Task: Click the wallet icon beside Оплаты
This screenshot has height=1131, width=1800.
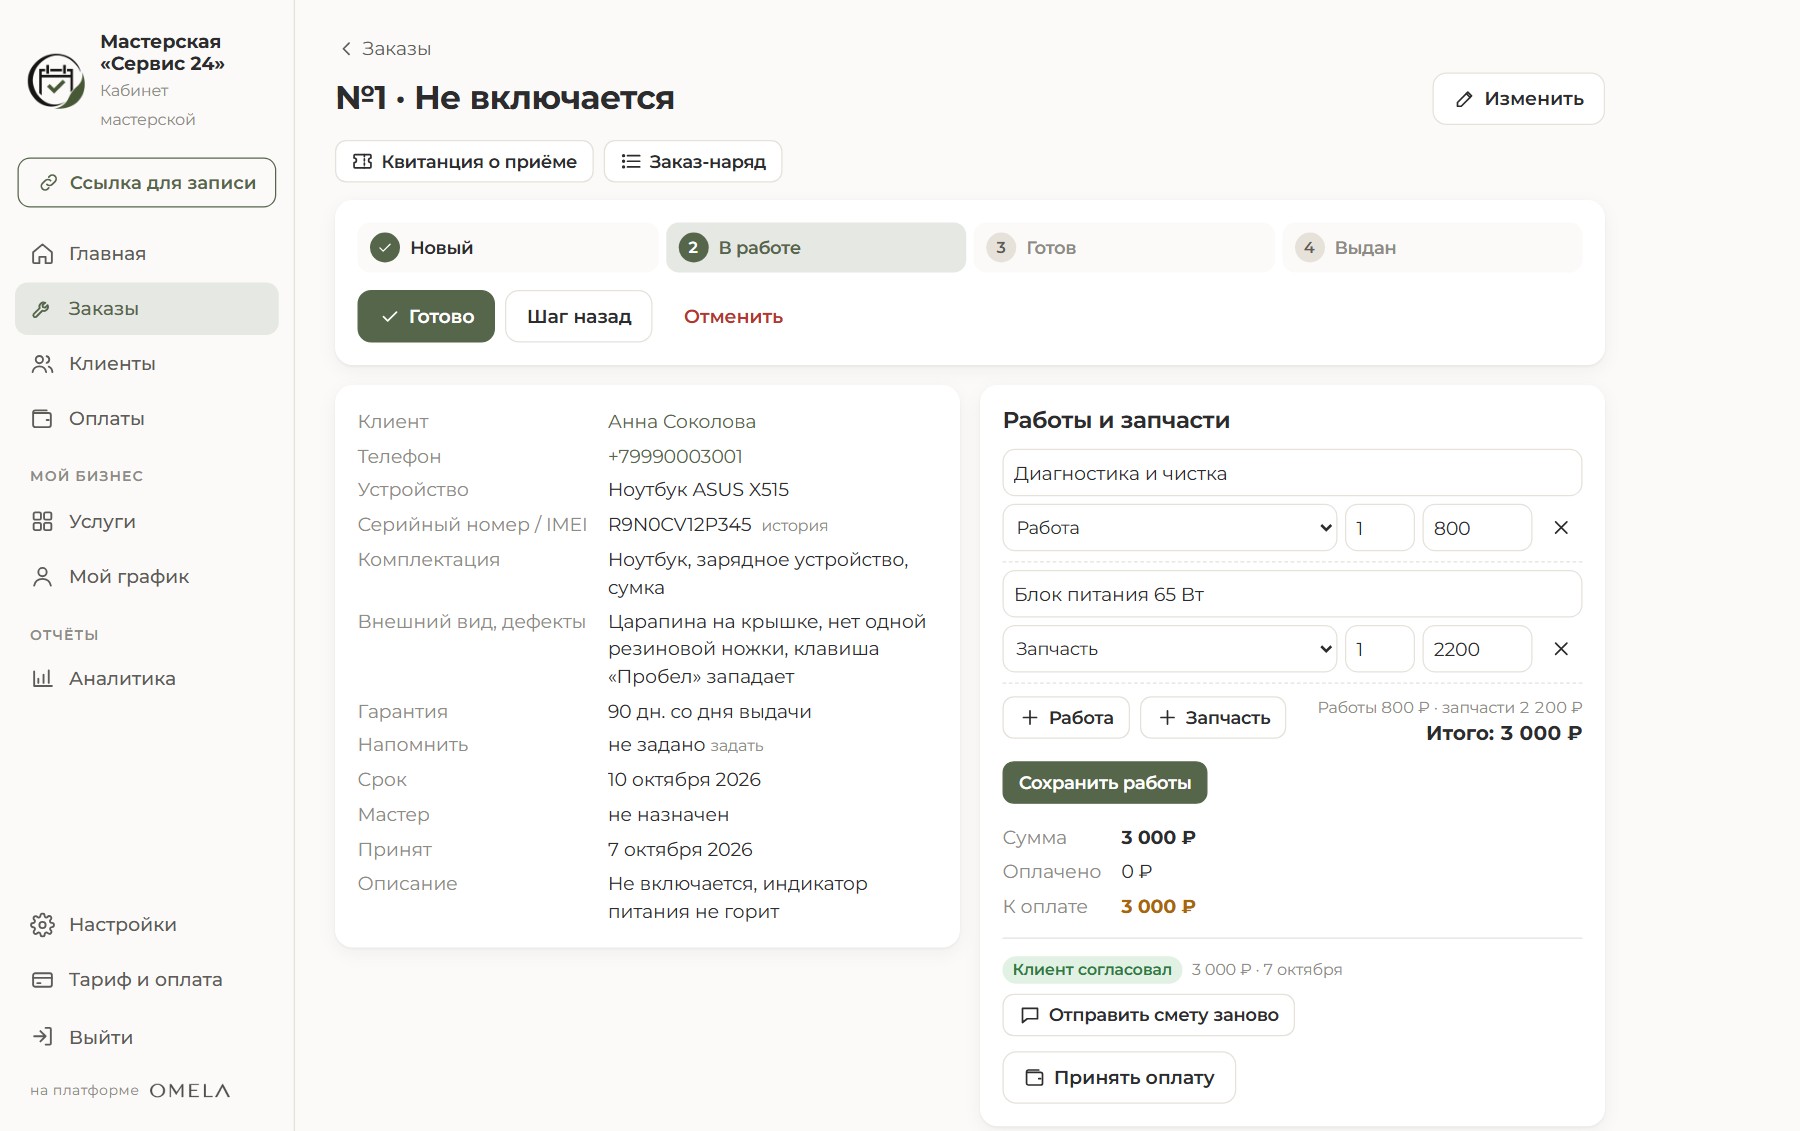Action: (42, 419)
